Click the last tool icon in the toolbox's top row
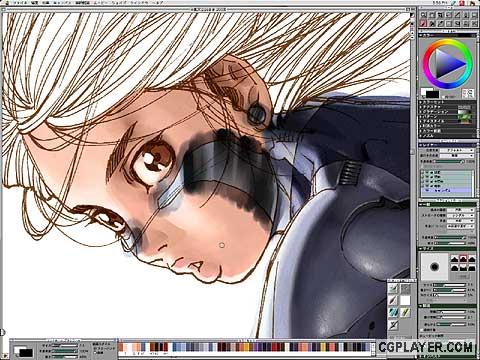Image resolution: width=480 pixels, height=360 pixels. pos(475,15)
